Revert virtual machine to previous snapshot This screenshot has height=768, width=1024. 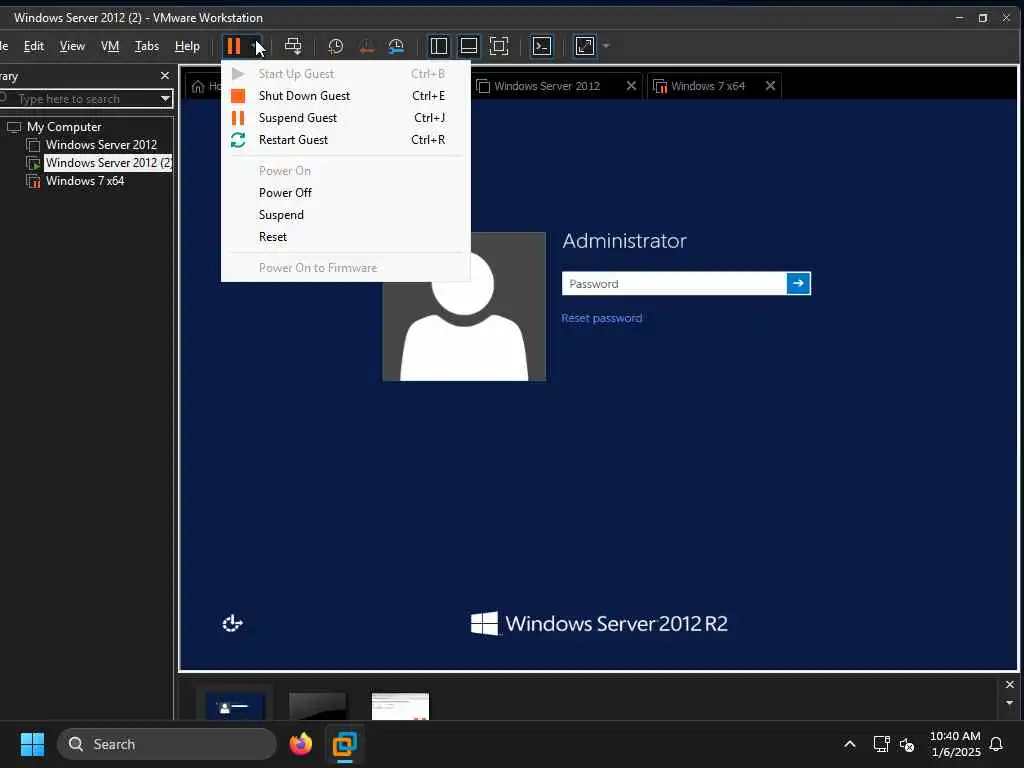point(366,46)
